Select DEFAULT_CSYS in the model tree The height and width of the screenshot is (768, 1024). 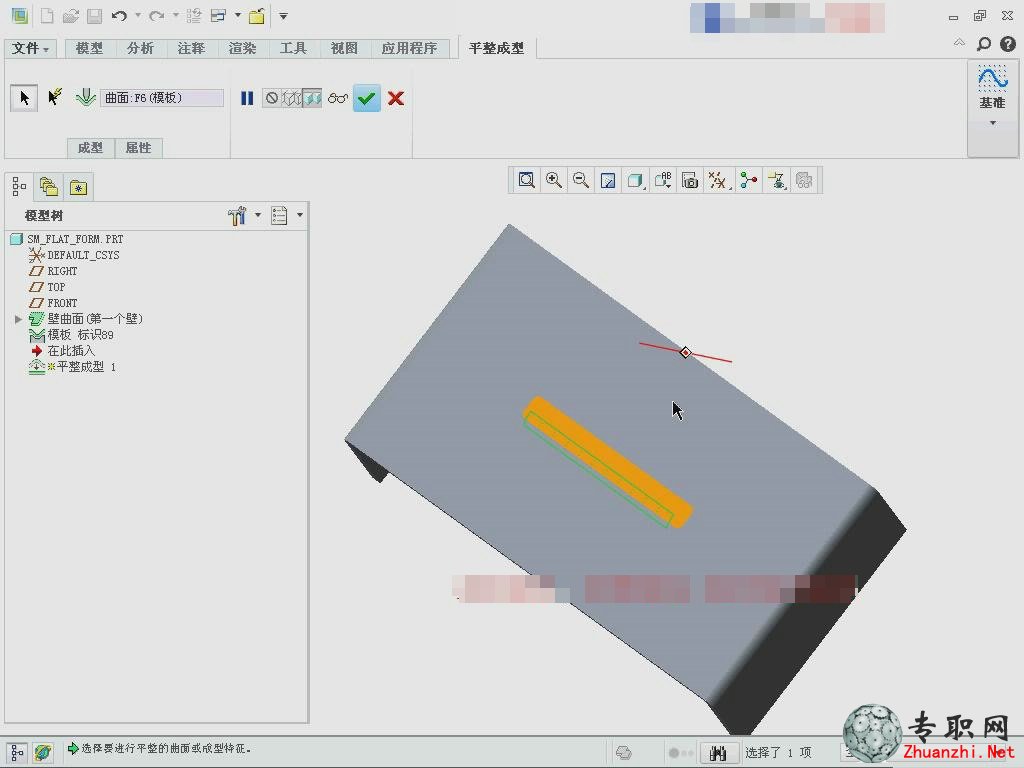click(83, 255)
